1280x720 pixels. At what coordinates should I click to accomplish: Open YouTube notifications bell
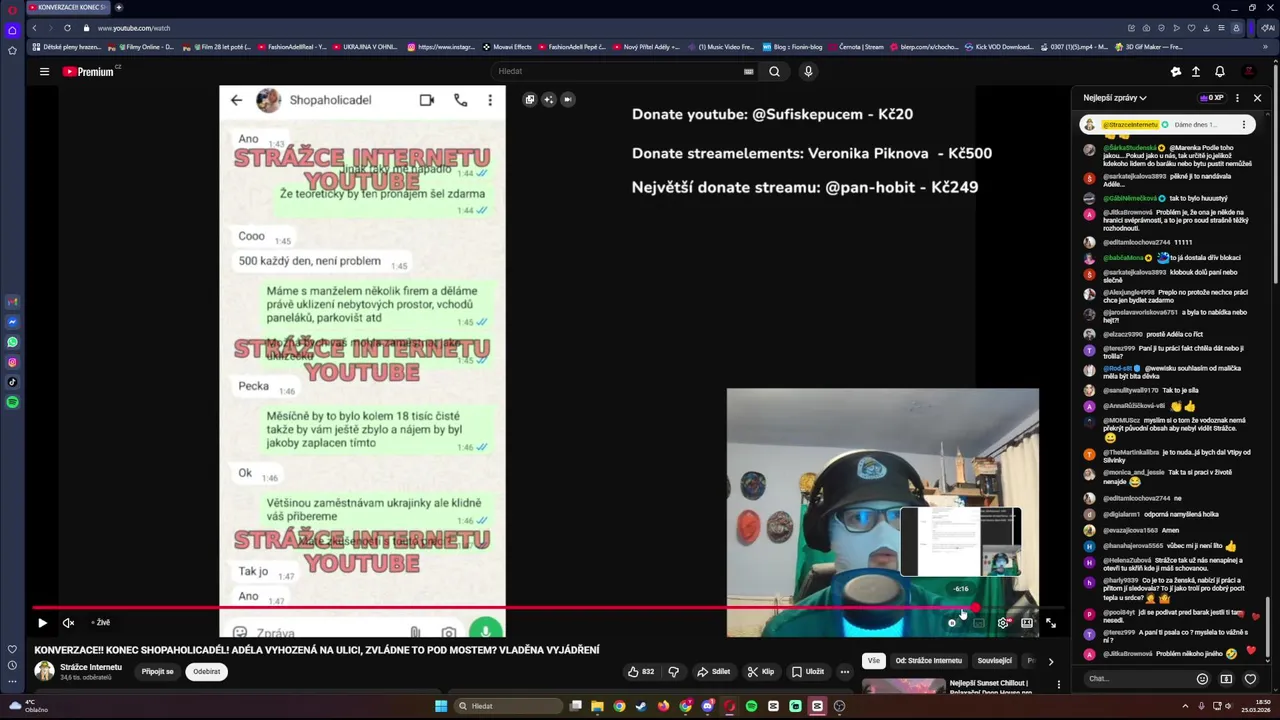(x=1219, y=71)
